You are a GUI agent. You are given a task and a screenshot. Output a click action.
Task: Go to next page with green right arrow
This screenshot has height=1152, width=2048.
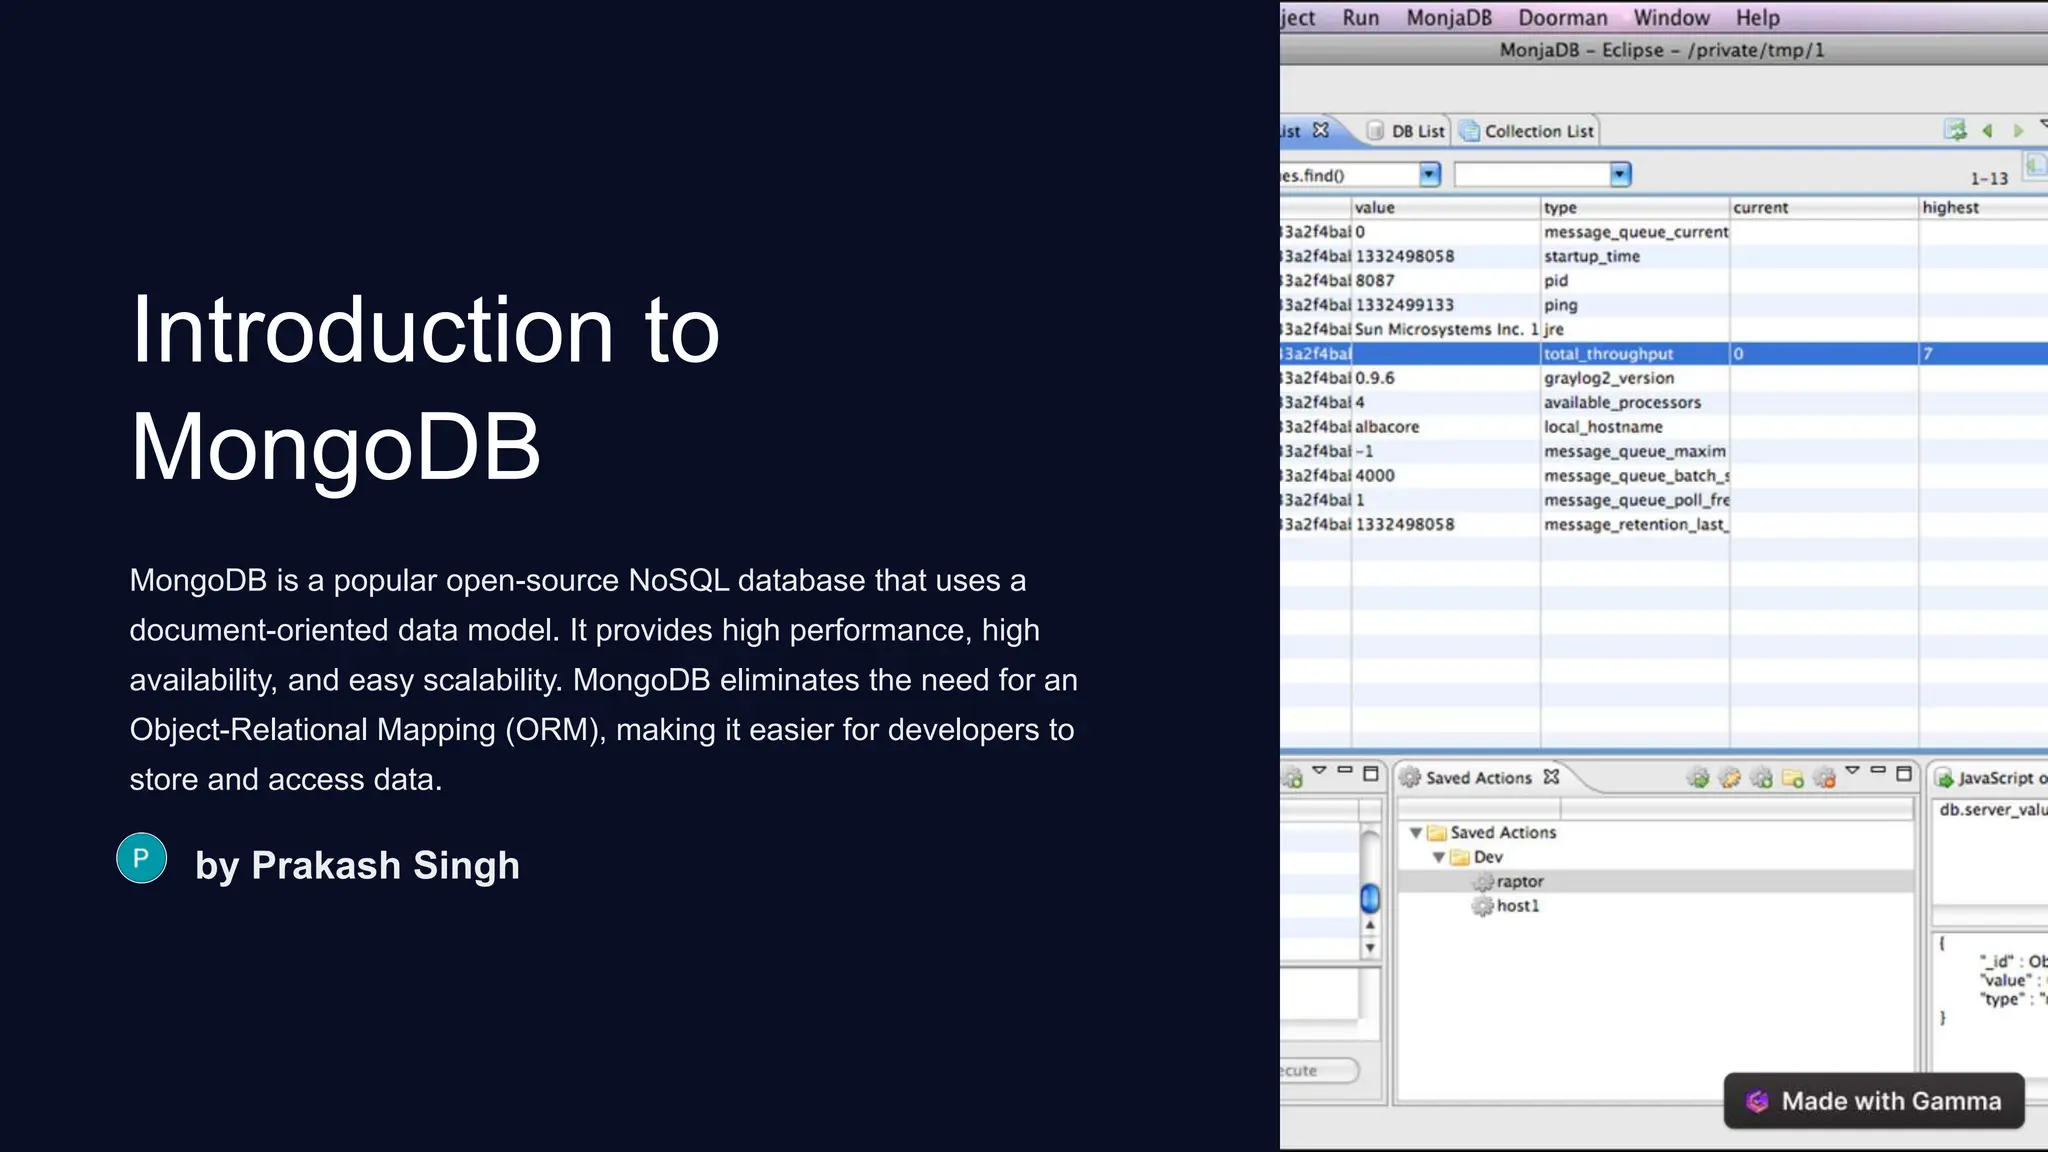click(x=2018, y=131)
